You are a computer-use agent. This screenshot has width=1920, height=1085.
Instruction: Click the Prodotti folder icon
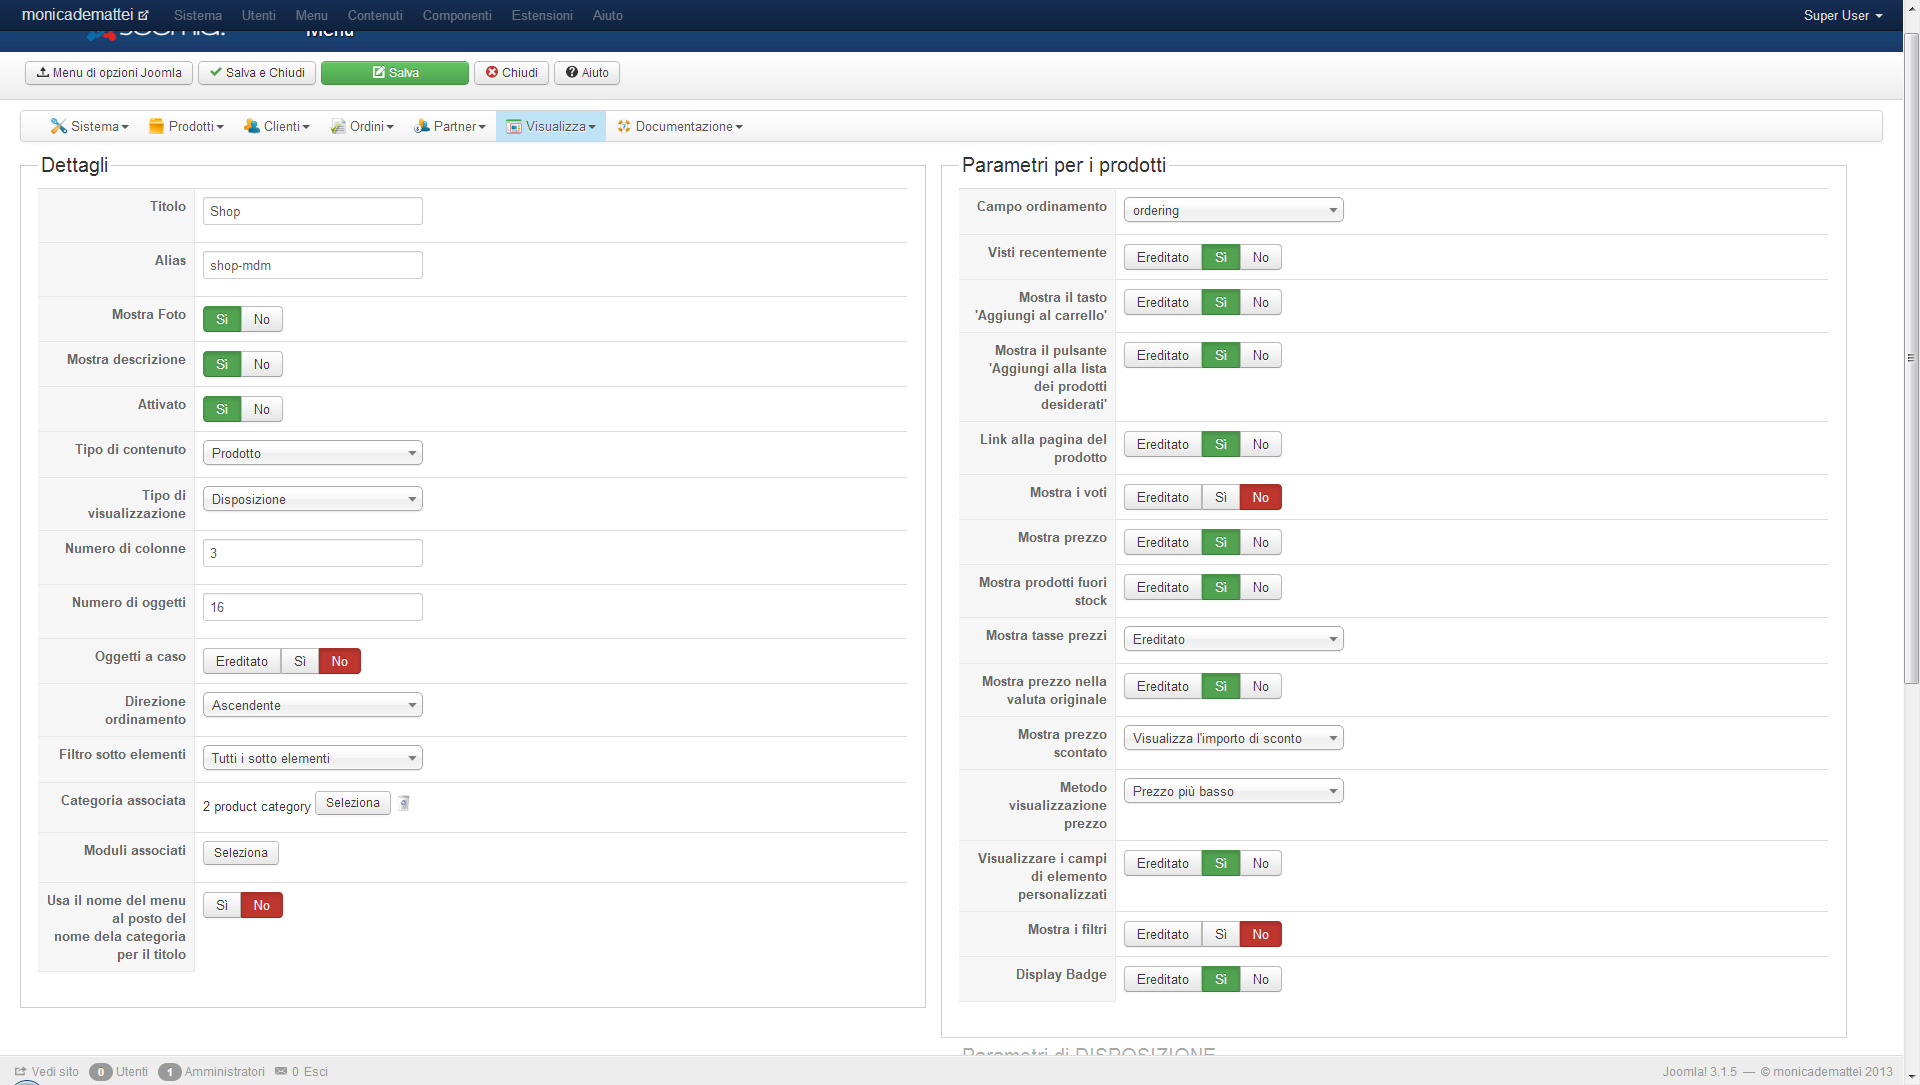tap(156, 126)
